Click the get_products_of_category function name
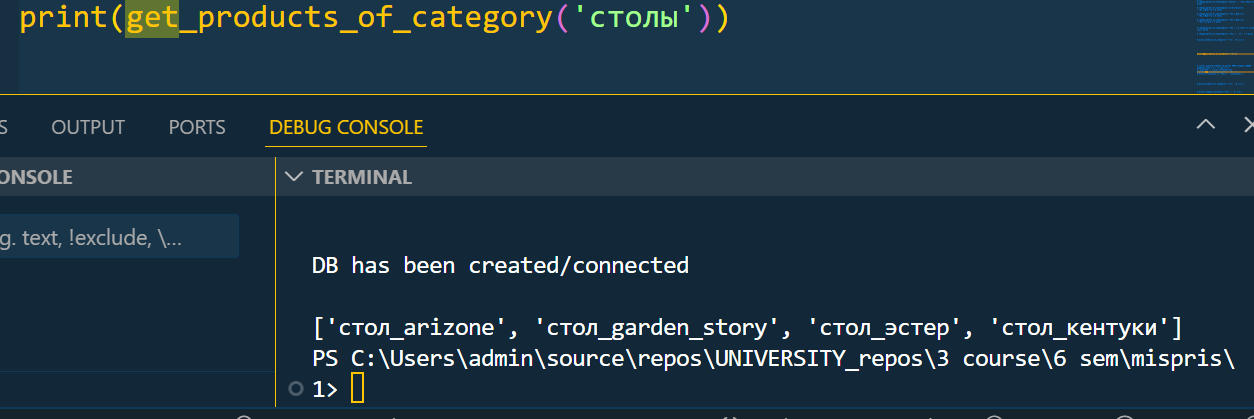 338,19
